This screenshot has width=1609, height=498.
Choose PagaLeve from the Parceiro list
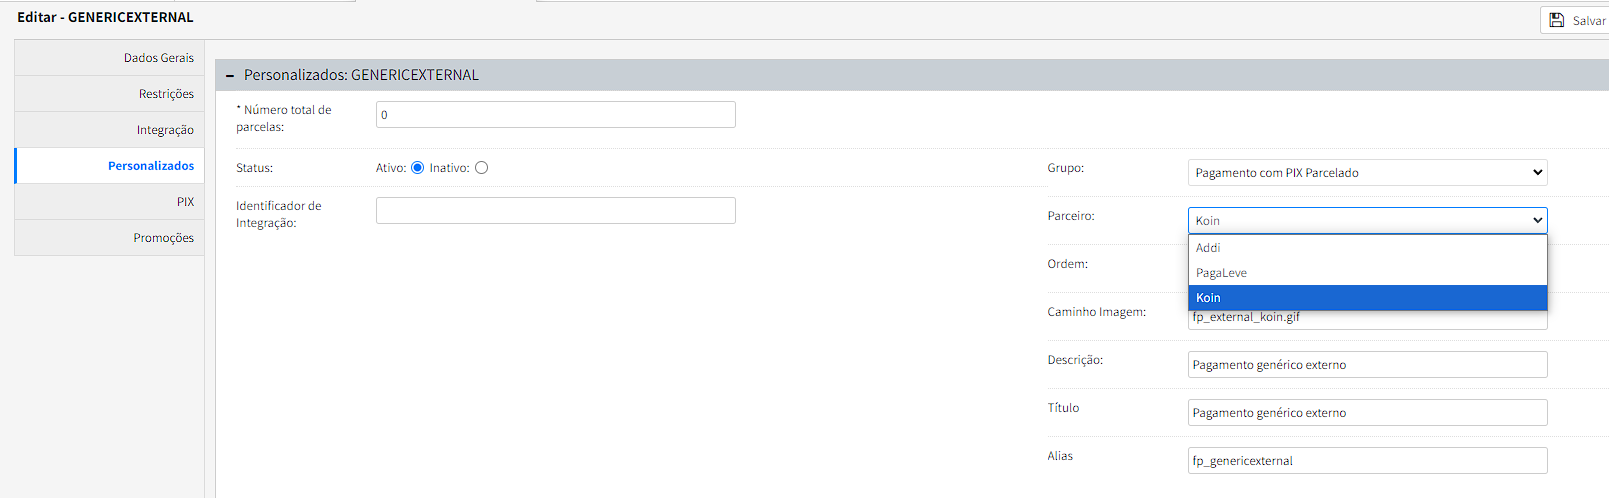coord(1367,273)
